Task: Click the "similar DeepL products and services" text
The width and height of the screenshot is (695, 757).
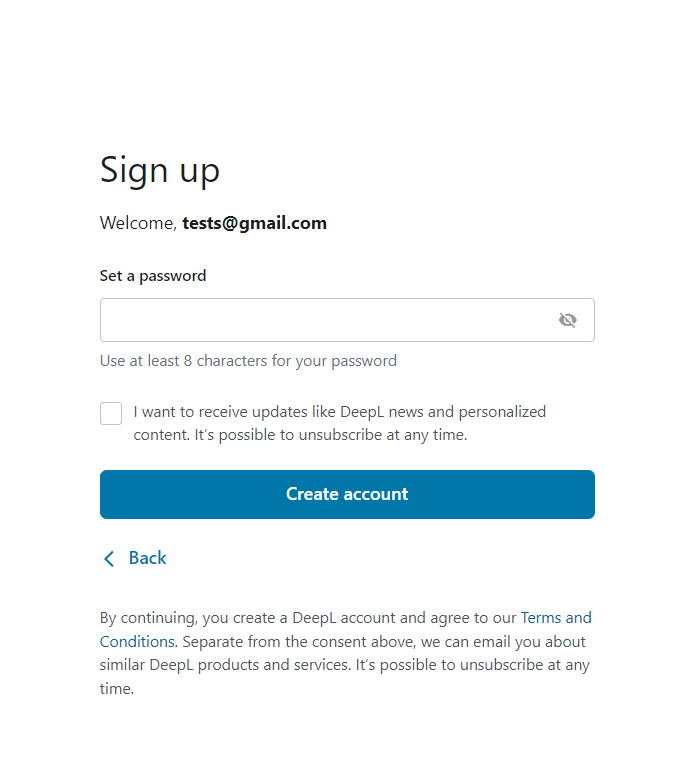Action: click(x=226, y=665)
